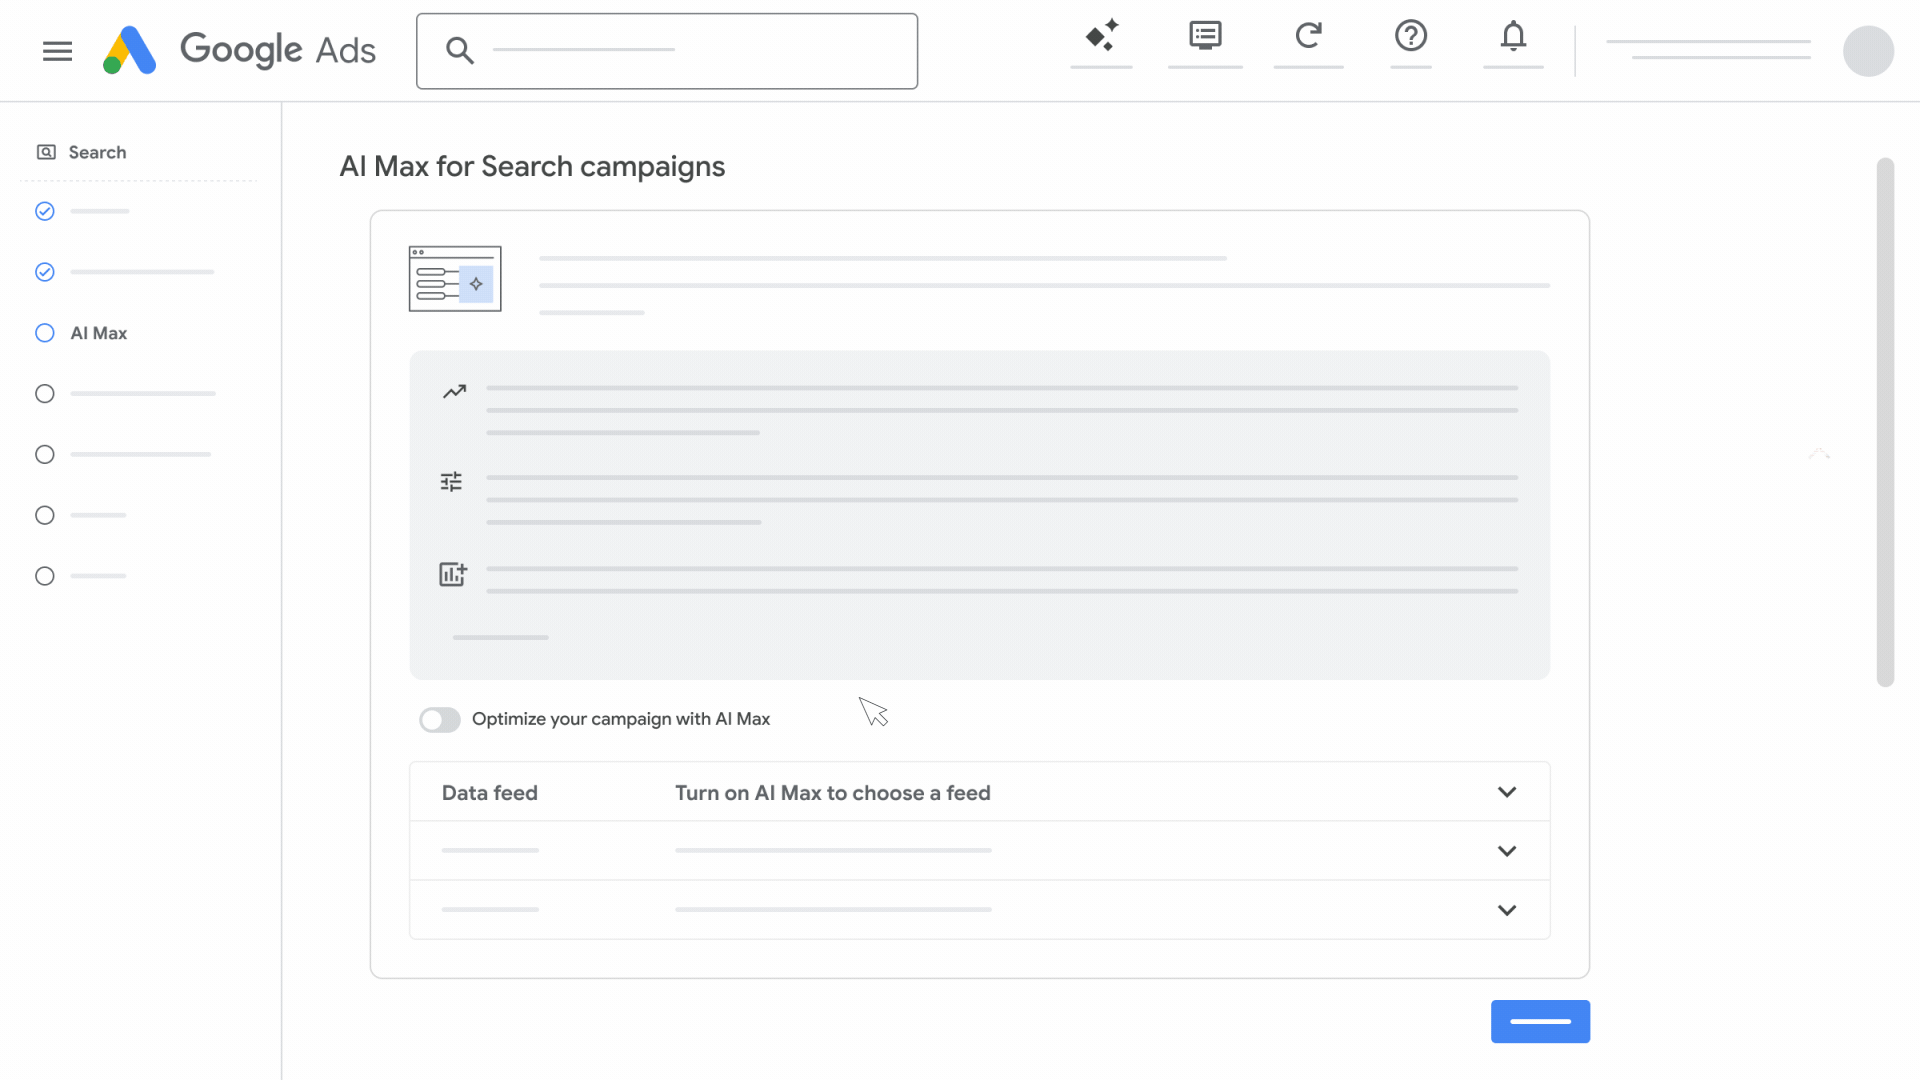This screenshot has width=1920, height=1080.
Task: Select the Search label in sidebar
Action: coord(97,152)
